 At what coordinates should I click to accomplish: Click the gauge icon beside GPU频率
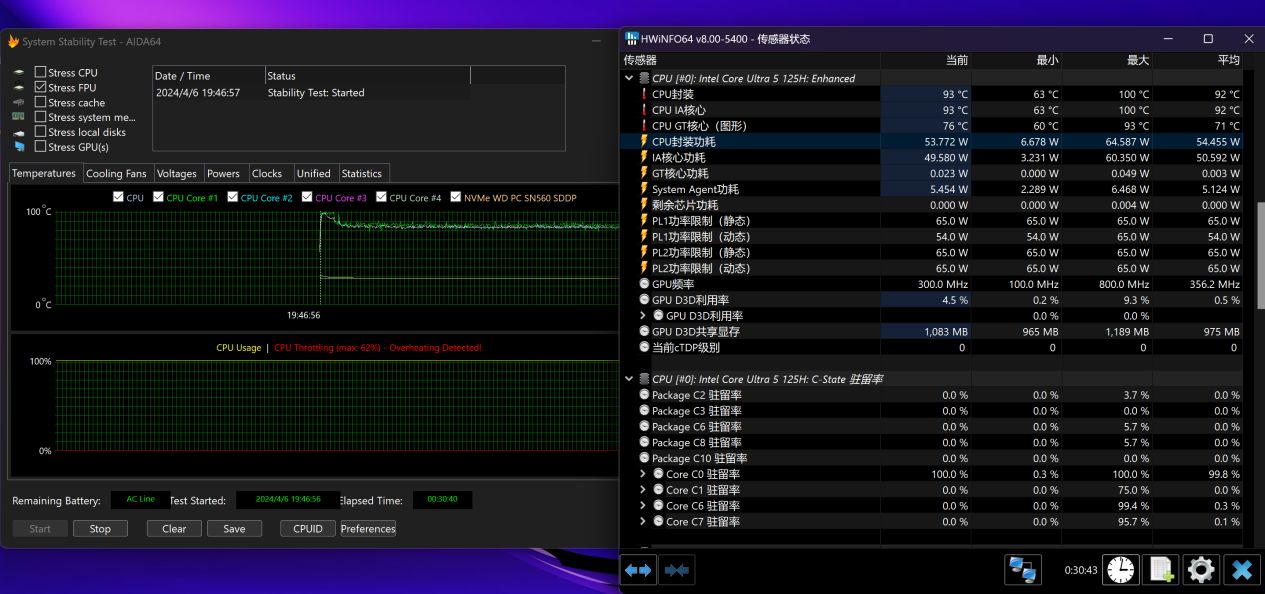(644, 284)
